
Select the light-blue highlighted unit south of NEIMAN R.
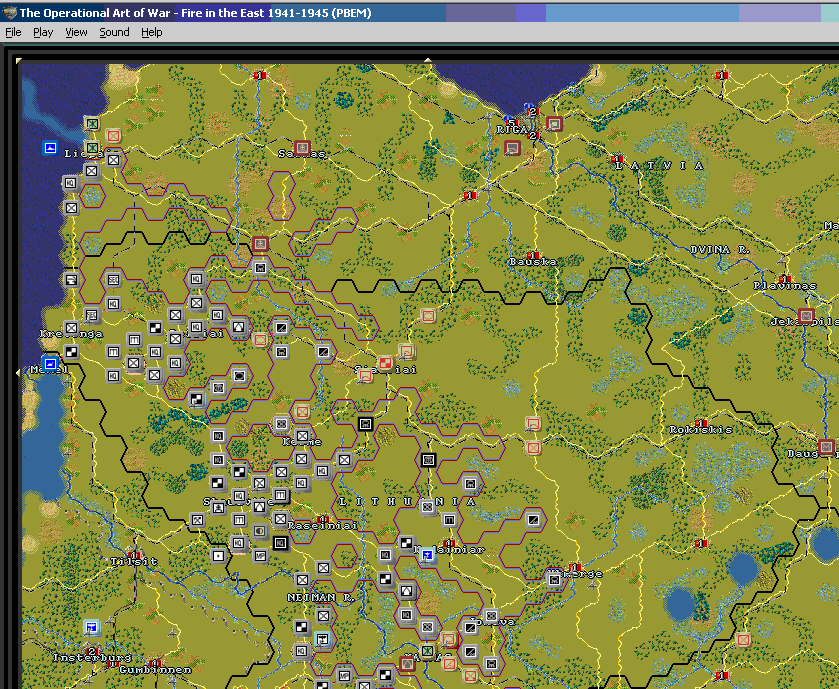323,639
